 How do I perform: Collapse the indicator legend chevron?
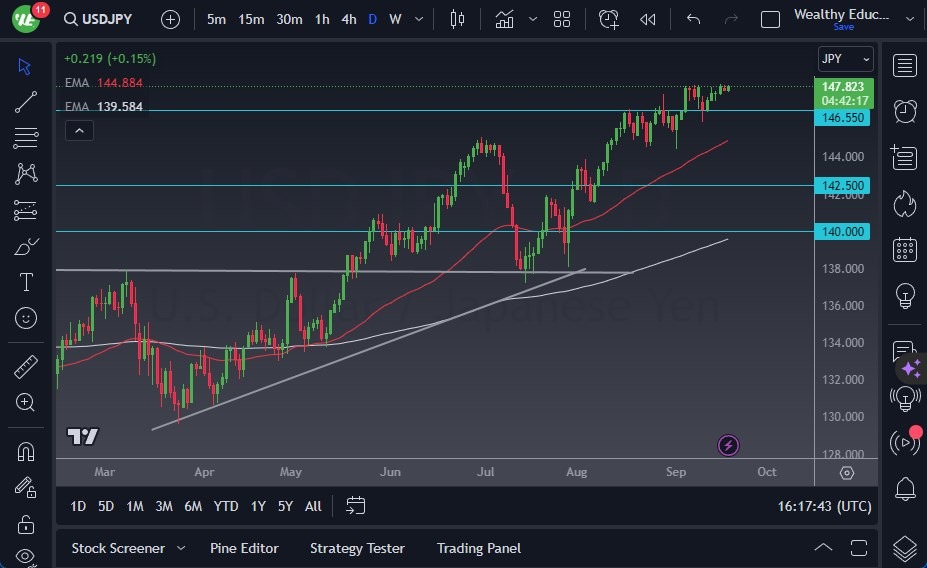(x=79, y=130)
